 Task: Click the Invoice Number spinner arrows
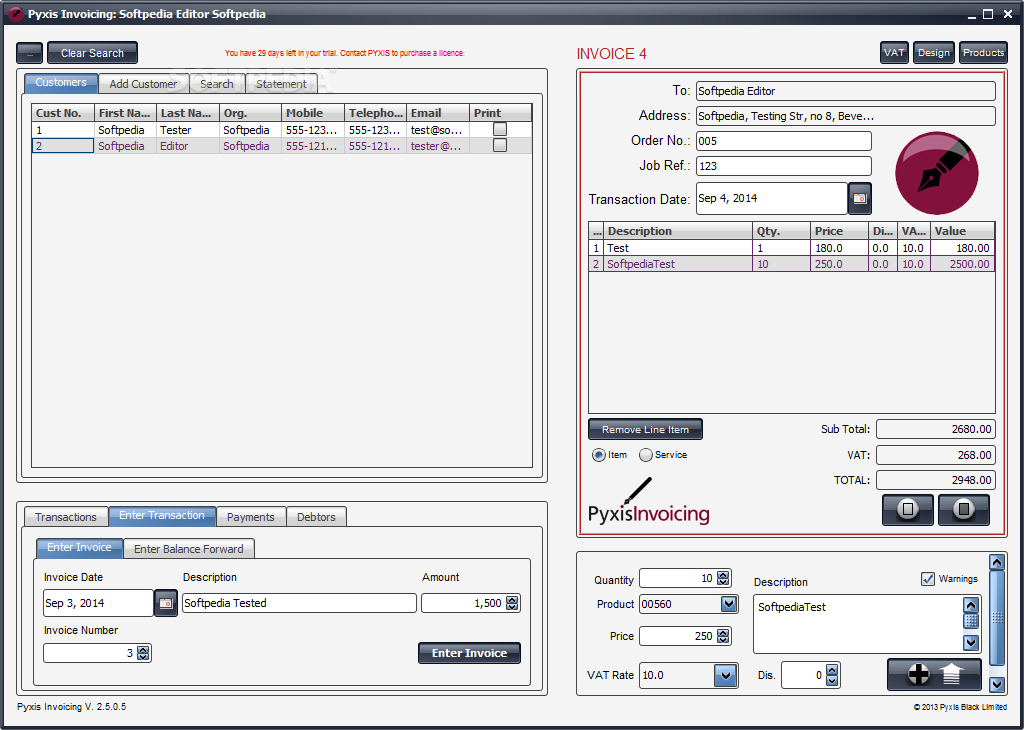coord(143,653)
